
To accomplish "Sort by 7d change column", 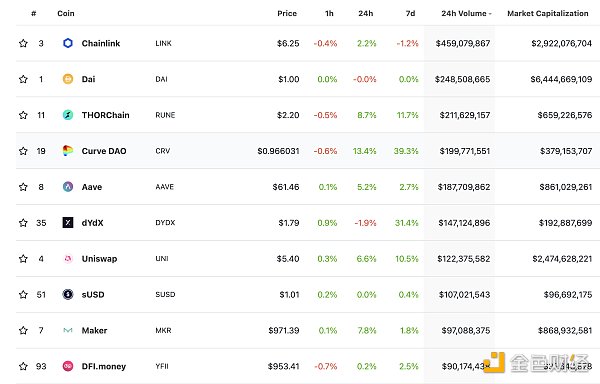I will pos(410,13).
